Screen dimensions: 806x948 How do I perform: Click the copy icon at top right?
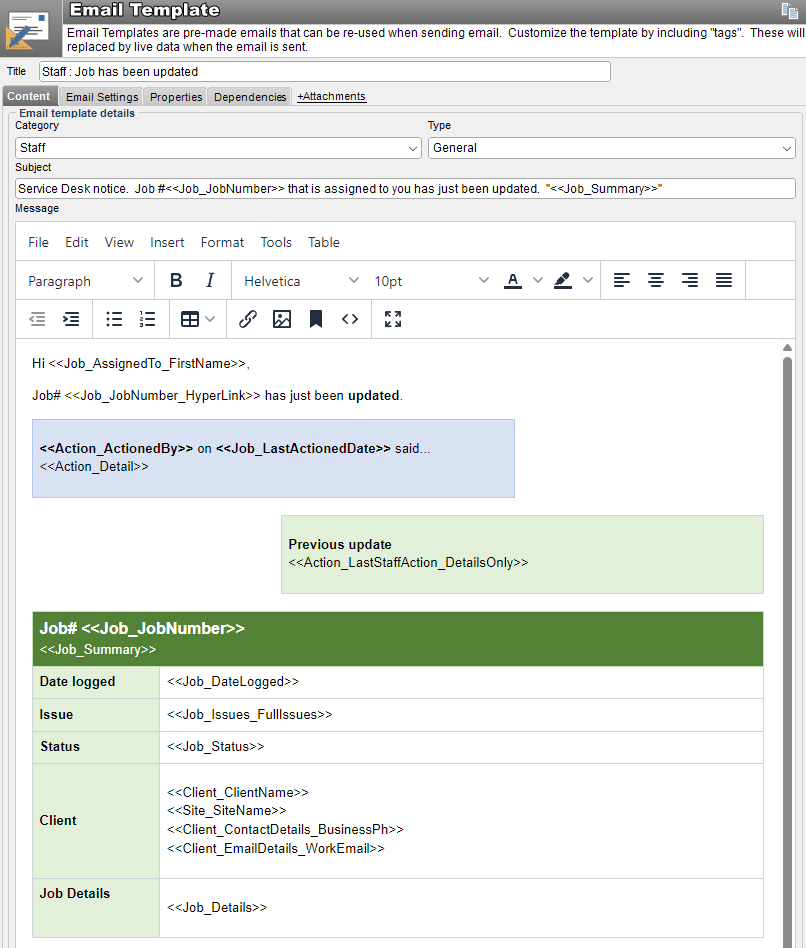click(x=789, y=10)
